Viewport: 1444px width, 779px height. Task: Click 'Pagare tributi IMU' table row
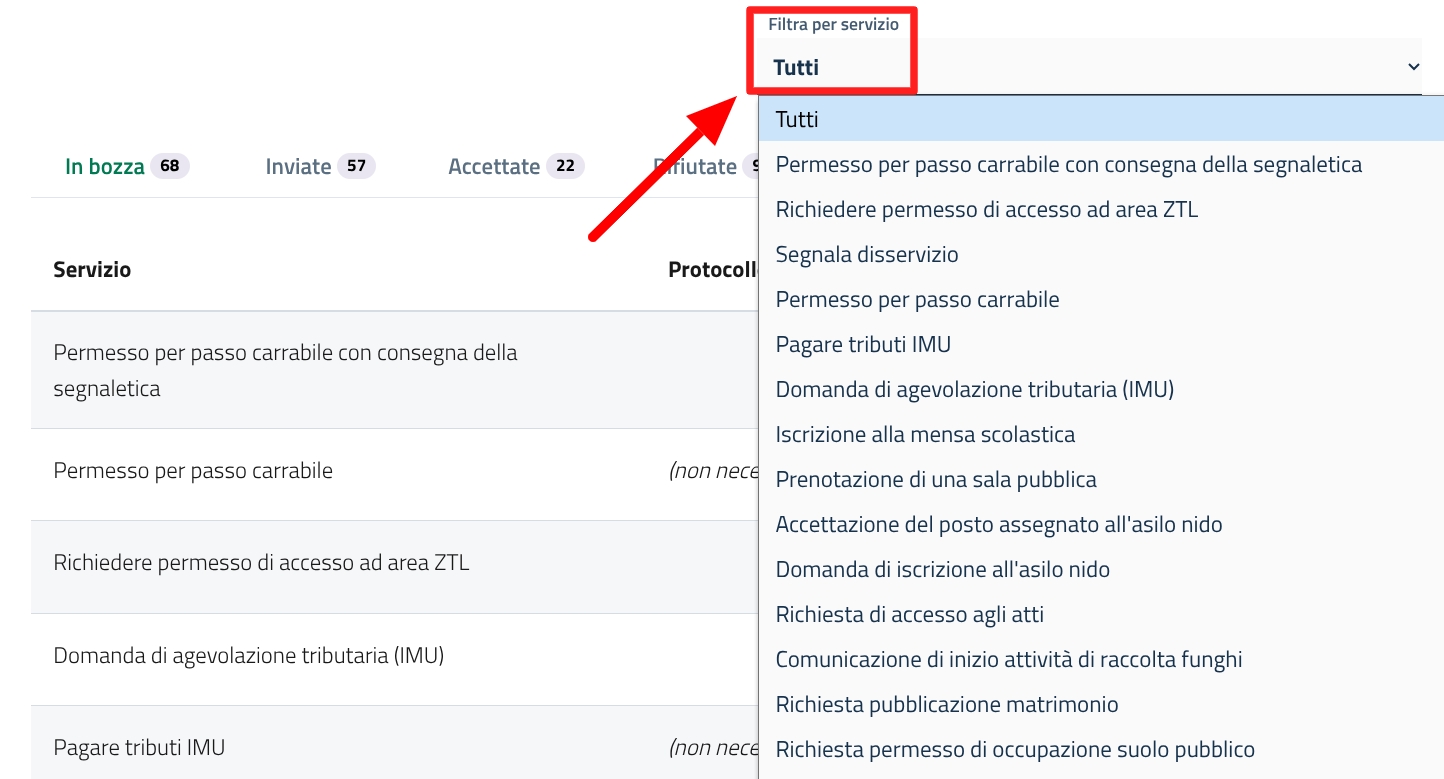[139, 748]
